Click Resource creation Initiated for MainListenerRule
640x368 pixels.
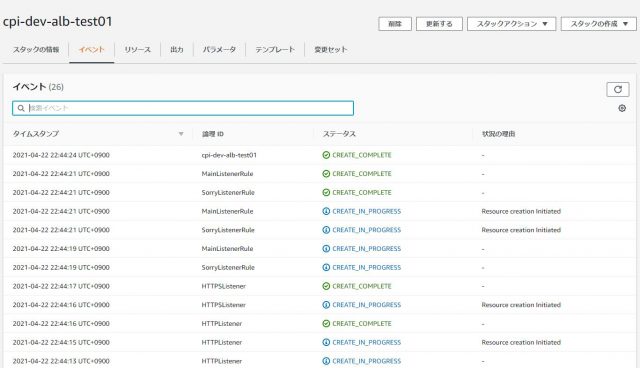pyautogui.click(x=521, y=211)
